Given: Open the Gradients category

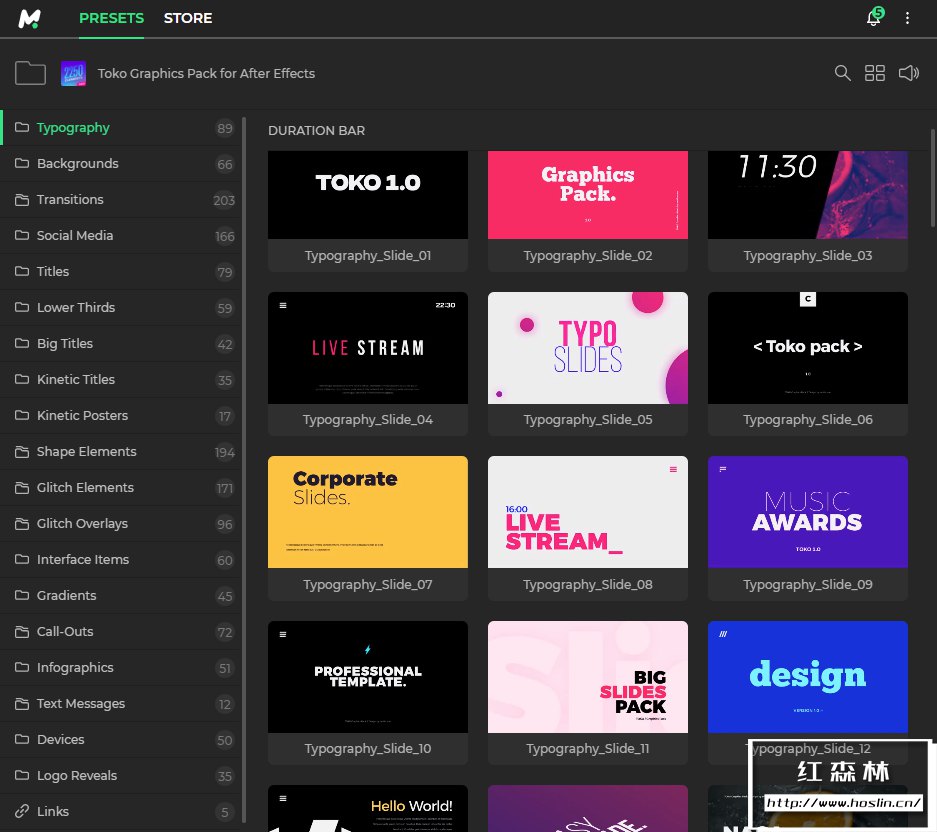Looking at the screenshot, I should (121, 595).
